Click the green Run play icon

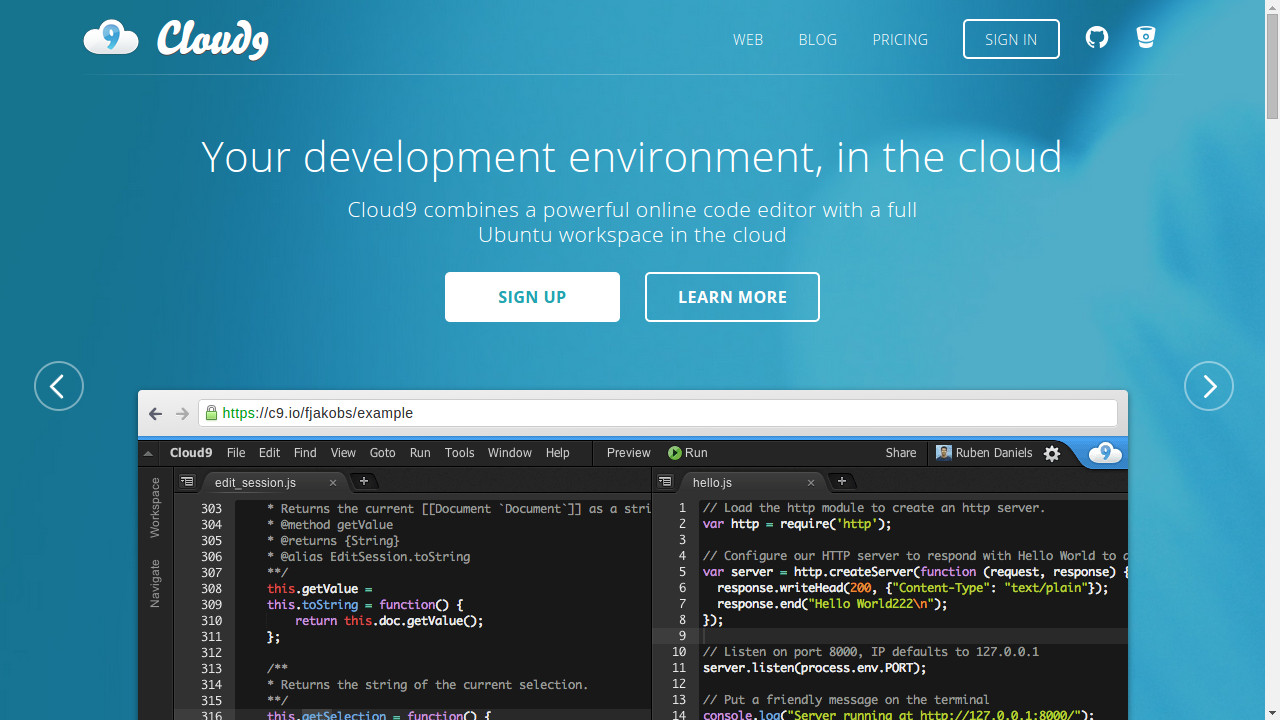pos(675,453)
